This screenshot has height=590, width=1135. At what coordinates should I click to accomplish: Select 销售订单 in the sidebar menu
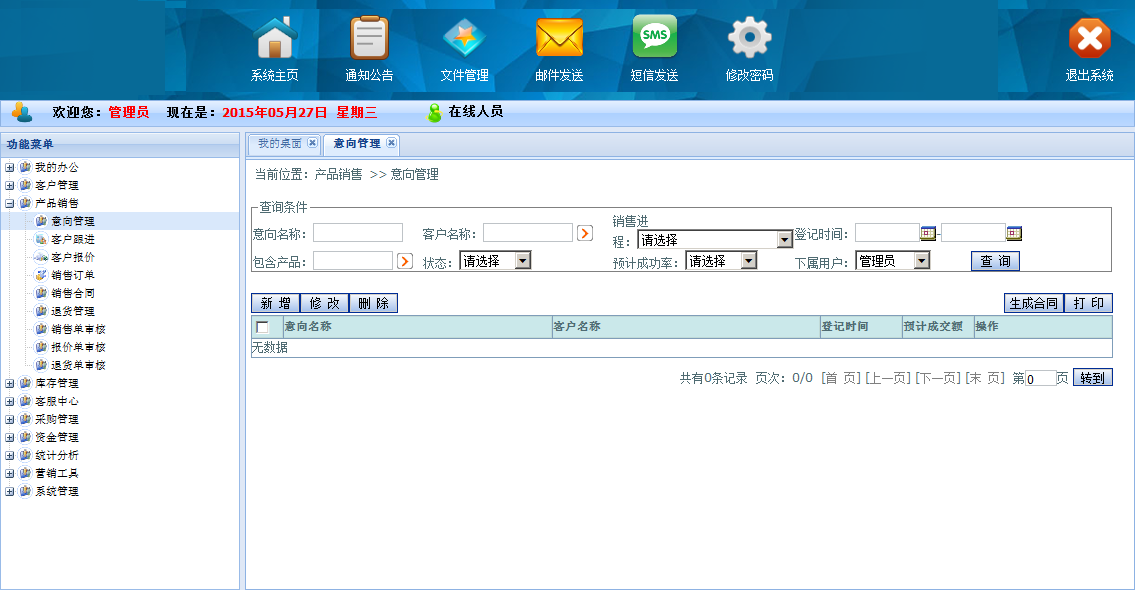73,276
